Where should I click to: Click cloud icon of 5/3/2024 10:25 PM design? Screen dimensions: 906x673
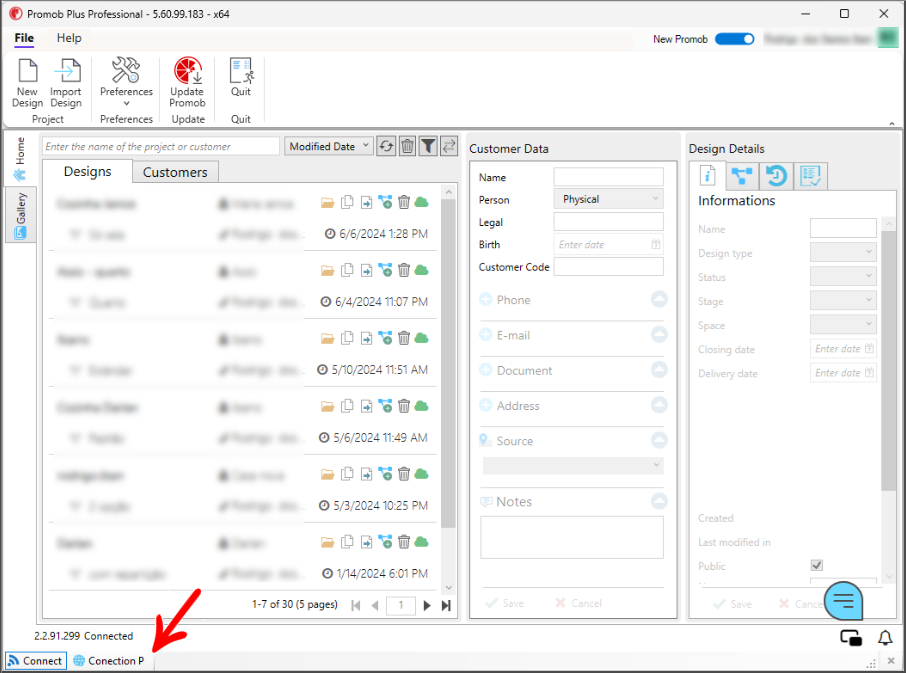coord(422,474)
